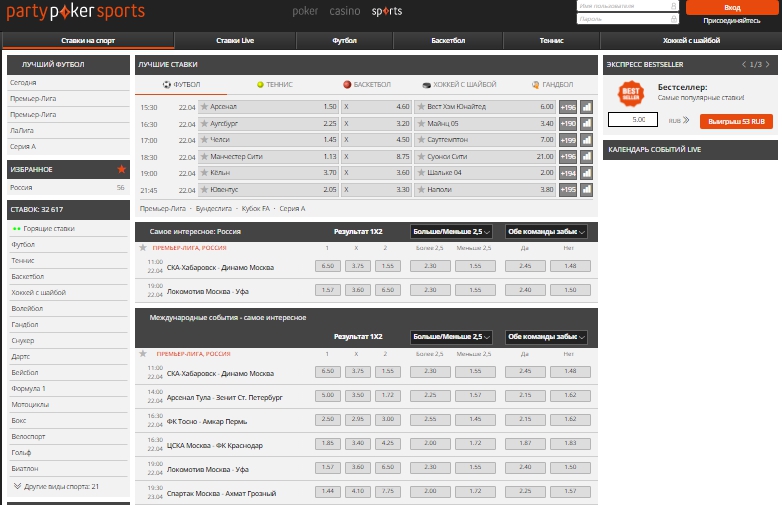Click the hockey puck icon in the ХОККЕЙ С ШАЙБОЙ tab
This screenshot has height=505, width=782.
pyautogui.click(x=426, y=85)
